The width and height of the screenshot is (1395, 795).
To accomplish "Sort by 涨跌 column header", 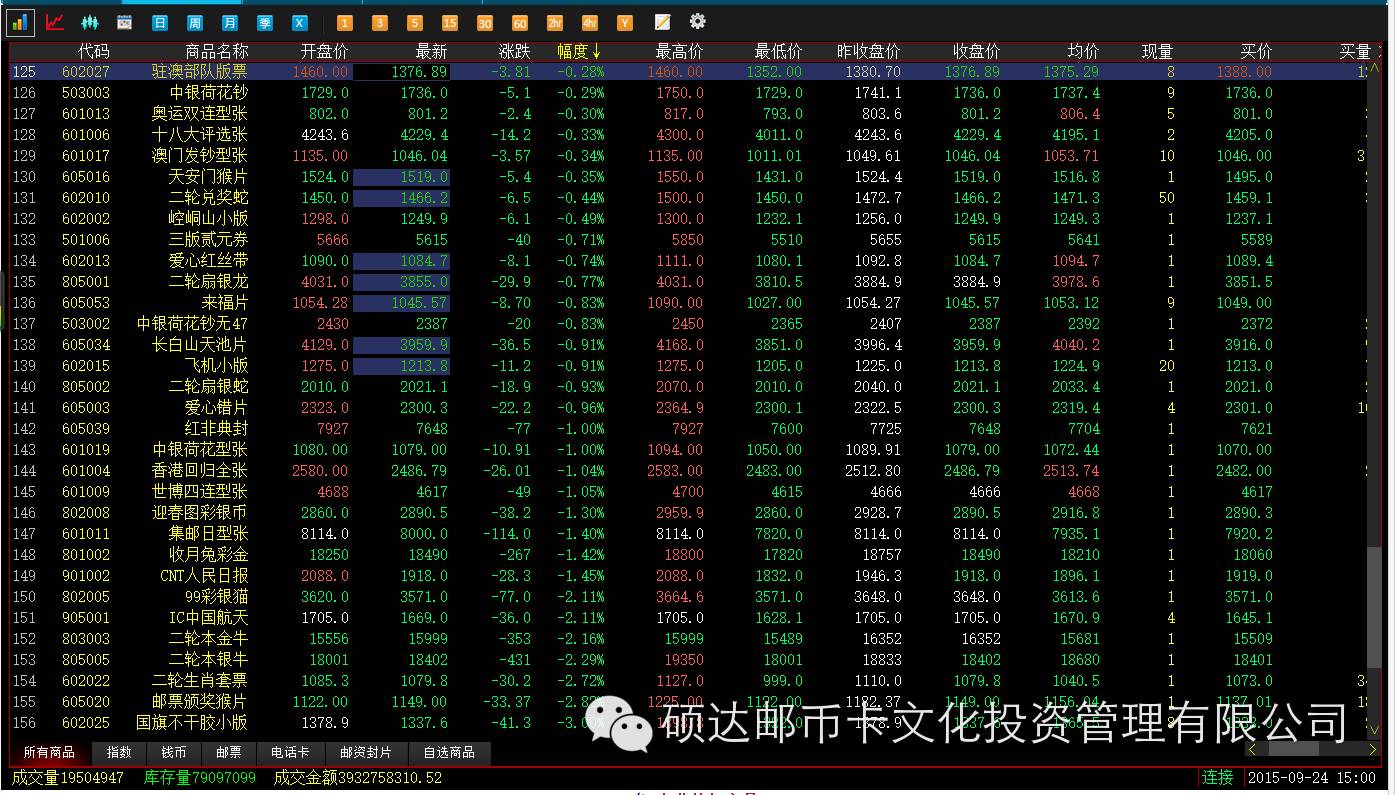I will coord(515,51).
